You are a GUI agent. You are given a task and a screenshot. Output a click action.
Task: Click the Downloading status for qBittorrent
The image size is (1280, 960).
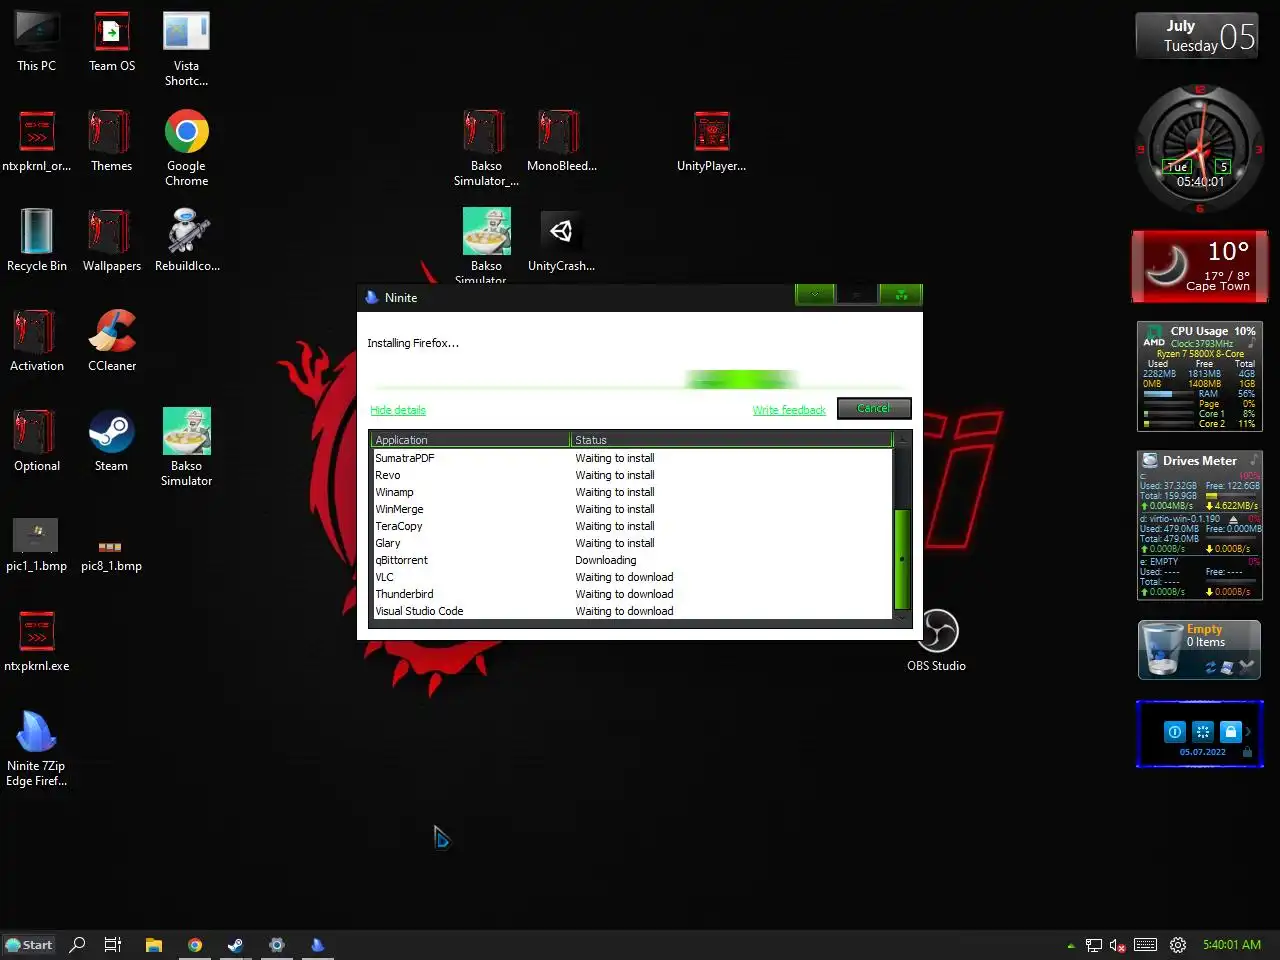(606, 560)
